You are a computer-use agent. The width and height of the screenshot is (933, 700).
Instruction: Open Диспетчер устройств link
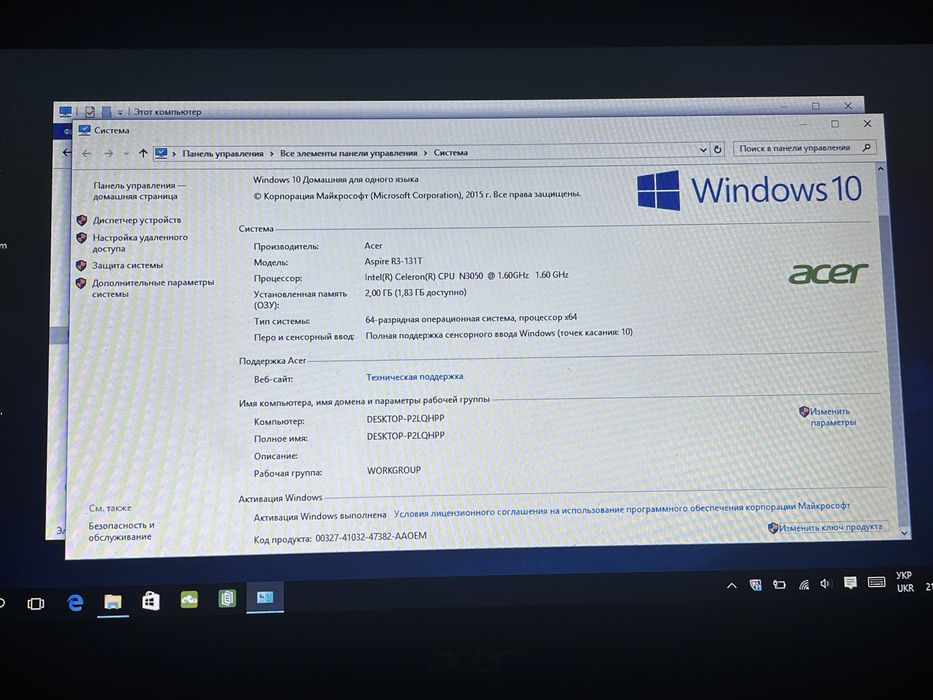137,220
